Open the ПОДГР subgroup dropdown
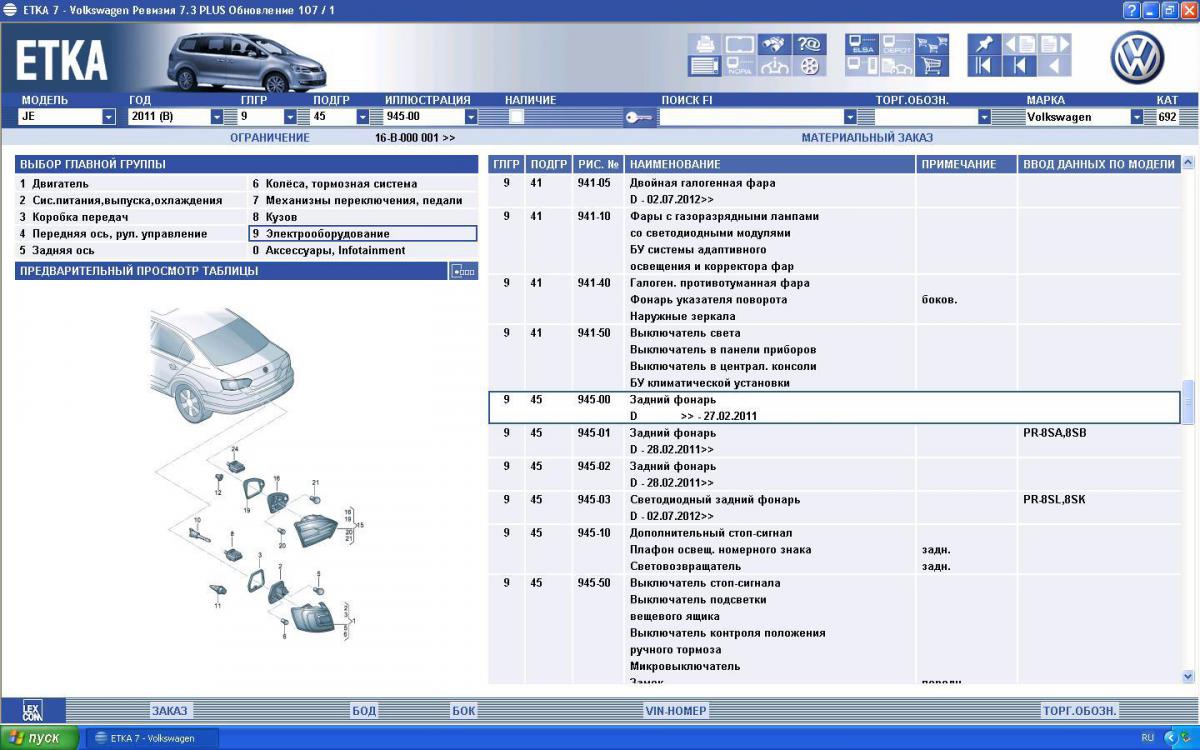 pos(363,117)
